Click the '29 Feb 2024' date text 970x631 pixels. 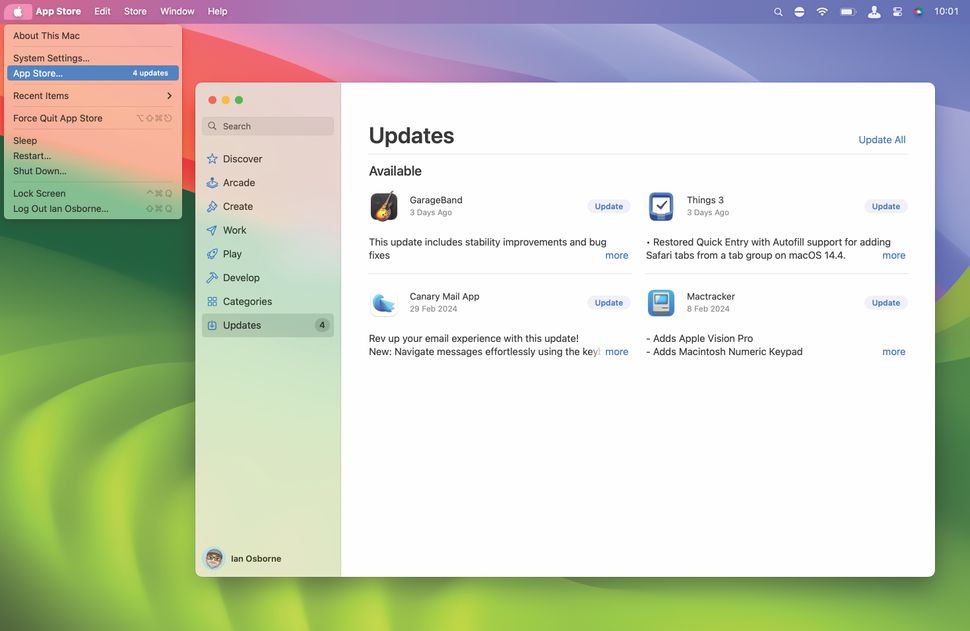pyautogui.click(x=433, y=309)
